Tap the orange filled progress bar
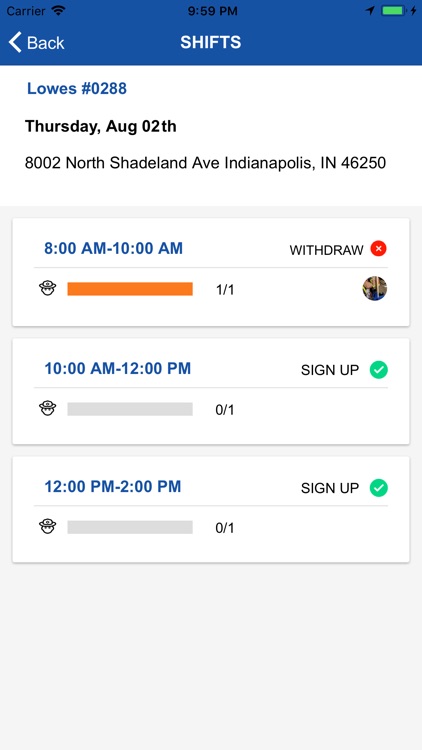422x750 pixels. (130, 289)
